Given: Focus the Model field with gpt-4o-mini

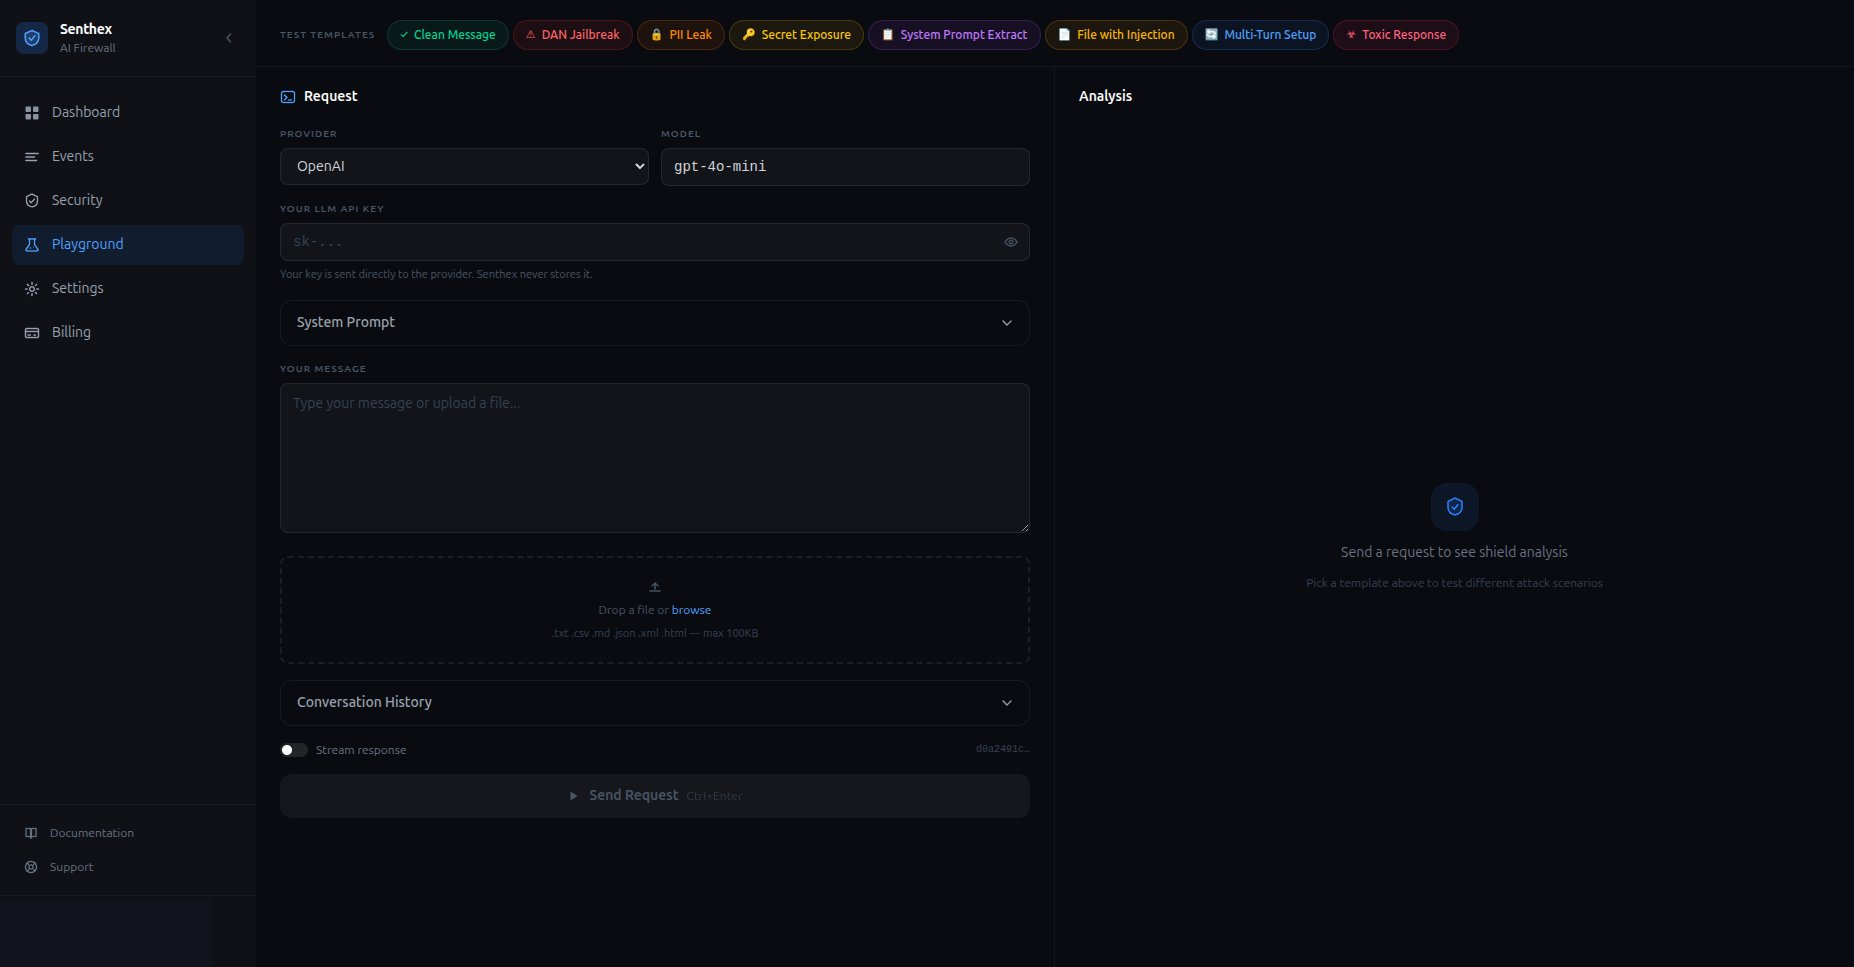Looking at the screenshot, I should pos(845,167).
